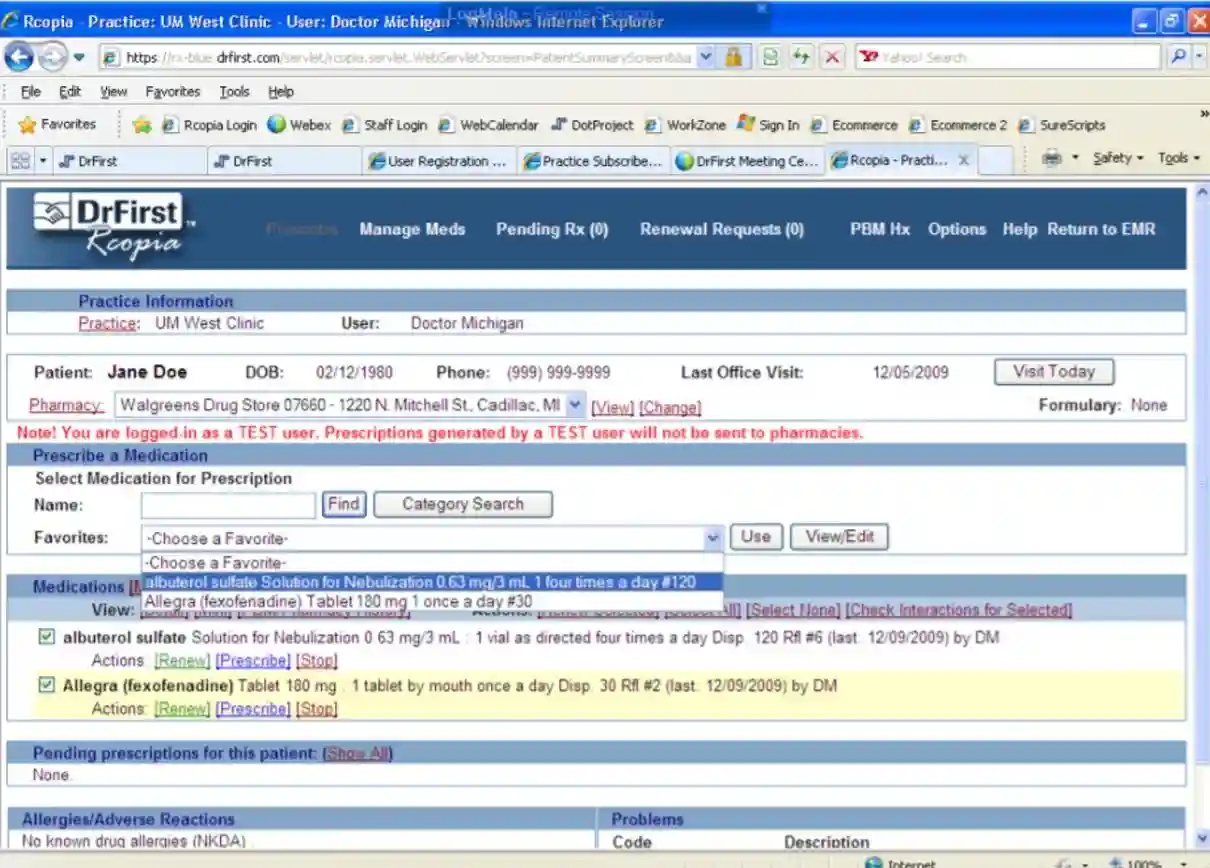This screenshot has height=868, width=1210.
Task: Open the Rcopia Login favorite
Action: 219,125
